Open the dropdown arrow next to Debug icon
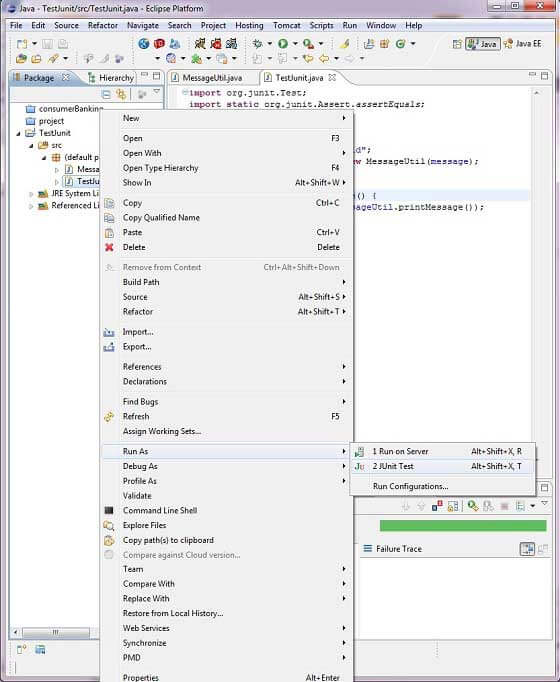 (269, 43)
